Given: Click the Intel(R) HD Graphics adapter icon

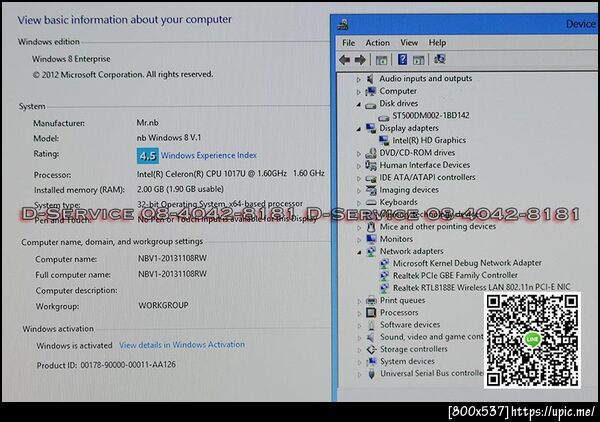Looking at the screenshot, I should click(384, 140).
